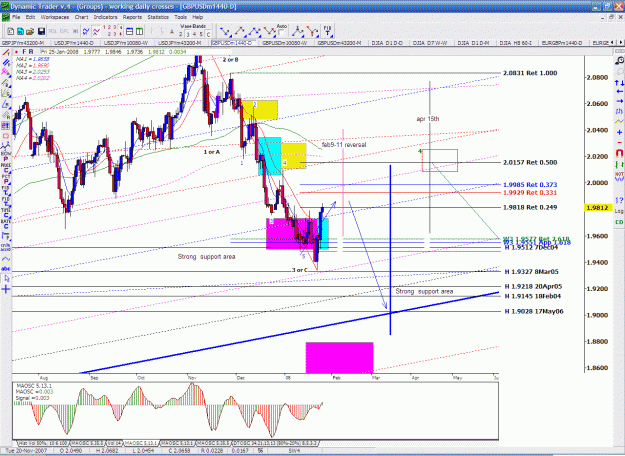Click the F button above the chart
The height and width of the screenshot is (456, 625).
24,52
